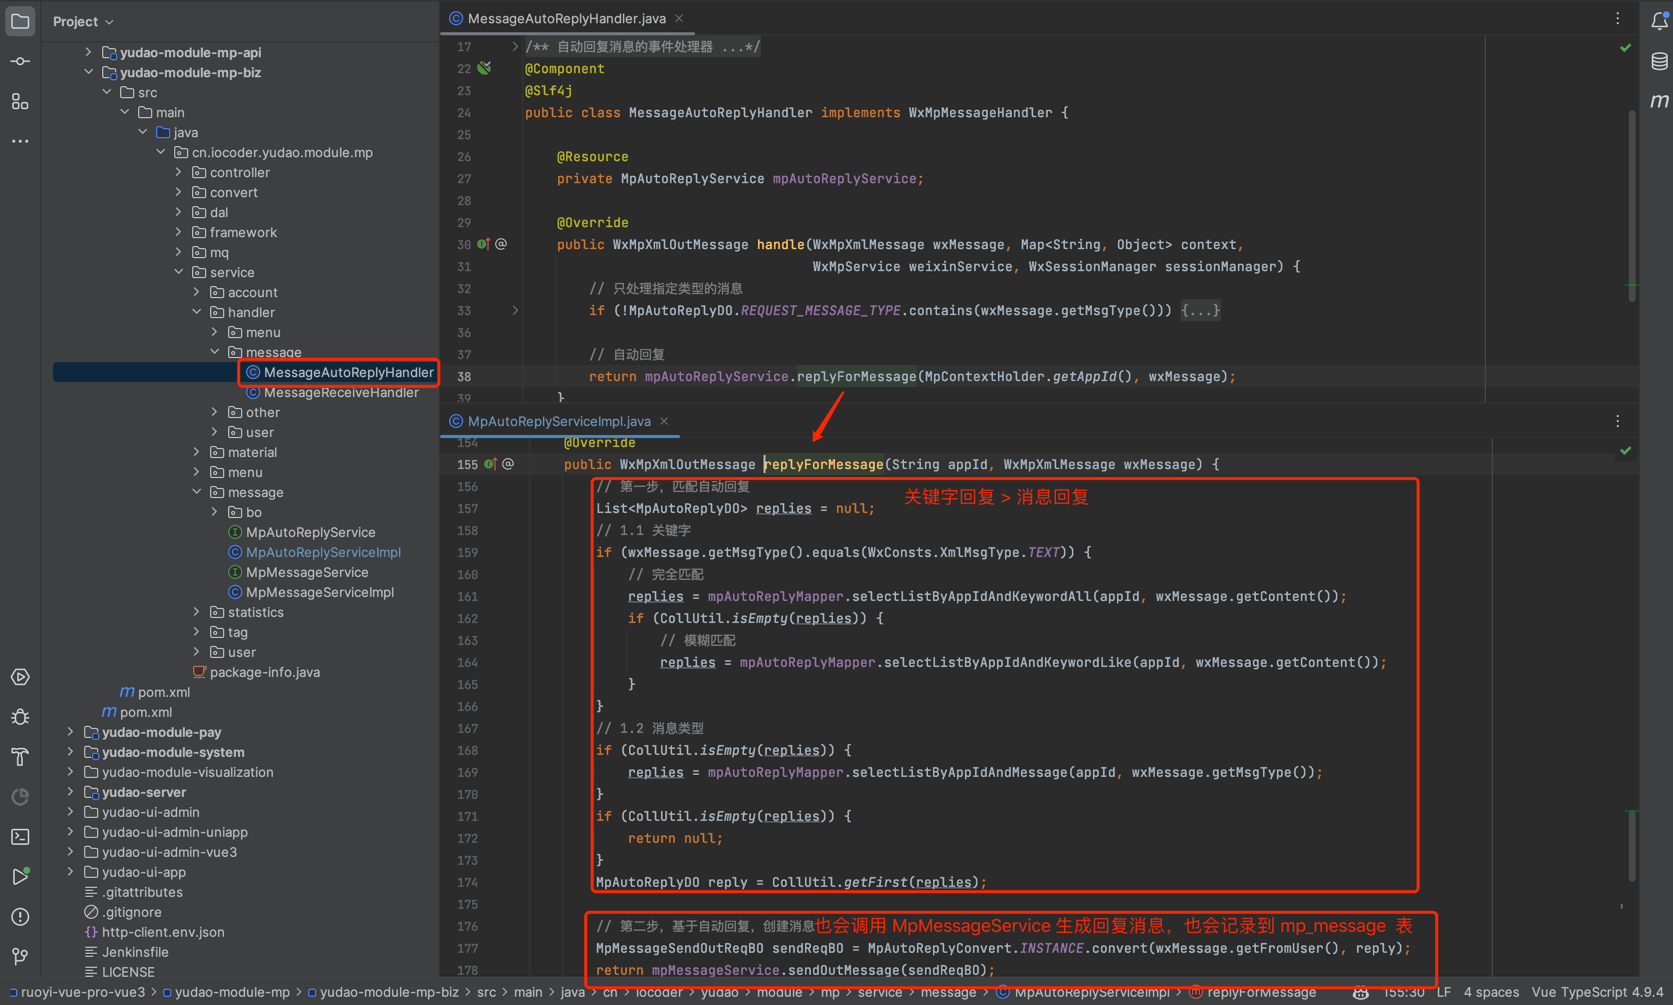Open the Structure tool window icon
Screen dimensions: 1673x1005
[20, 102]
